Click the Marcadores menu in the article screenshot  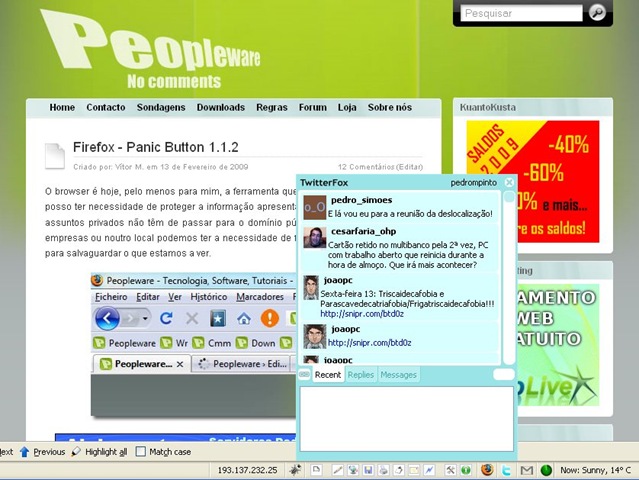click(x=260, y=297)
